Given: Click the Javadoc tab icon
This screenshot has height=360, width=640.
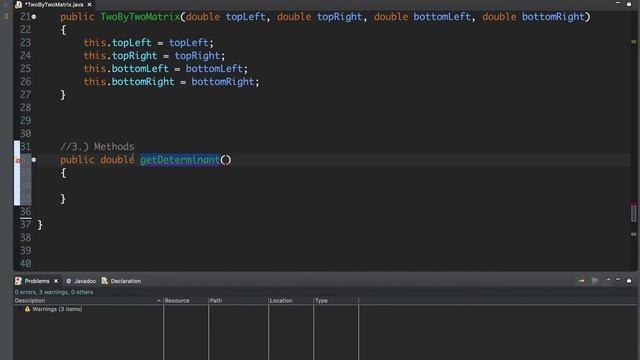Looking at the screenshot, I should [x=69, y=281].
